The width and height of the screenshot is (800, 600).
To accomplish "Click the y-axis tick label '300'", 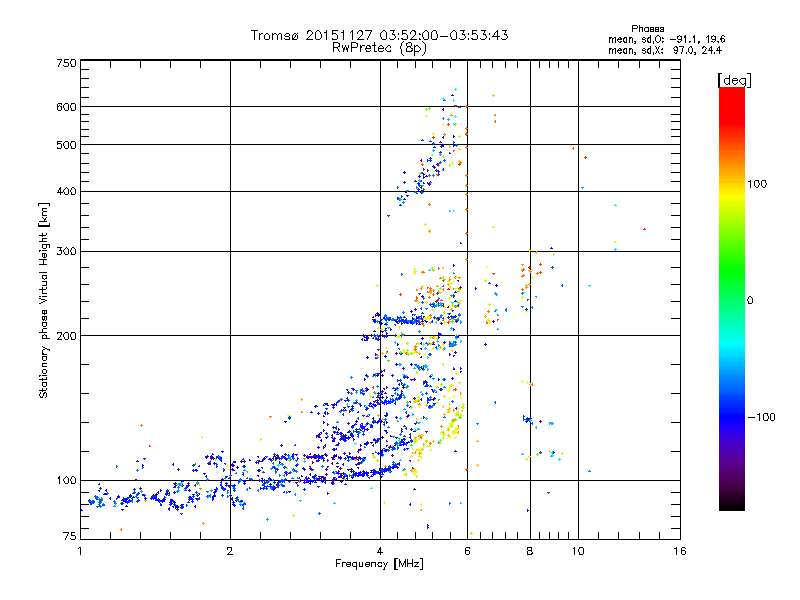I will click(x=66, y=251).
